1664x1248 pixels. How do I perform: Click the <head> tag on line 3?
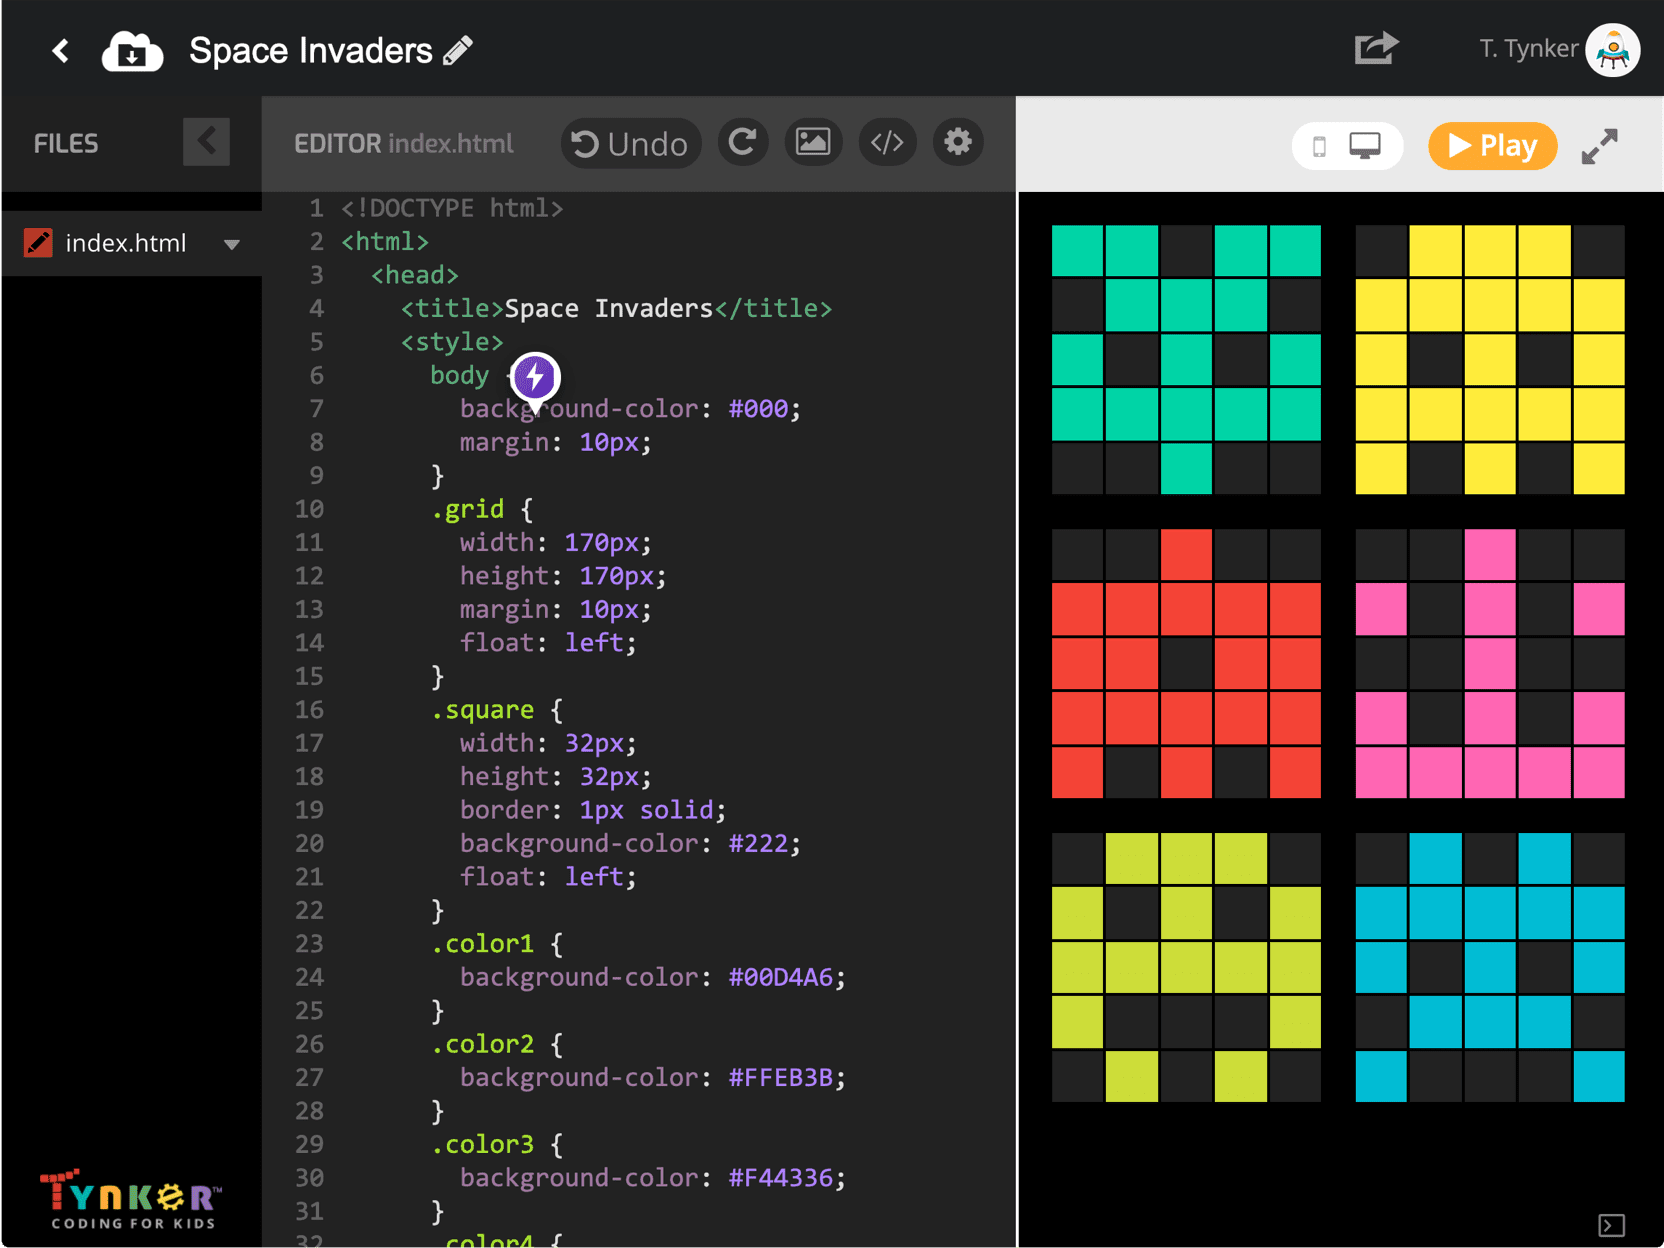click(415, 275)
